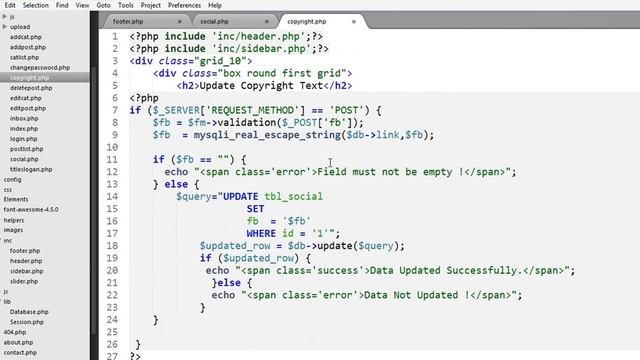
Task: Open titleslogan.php in the sidebar
Action: point(31,169)
